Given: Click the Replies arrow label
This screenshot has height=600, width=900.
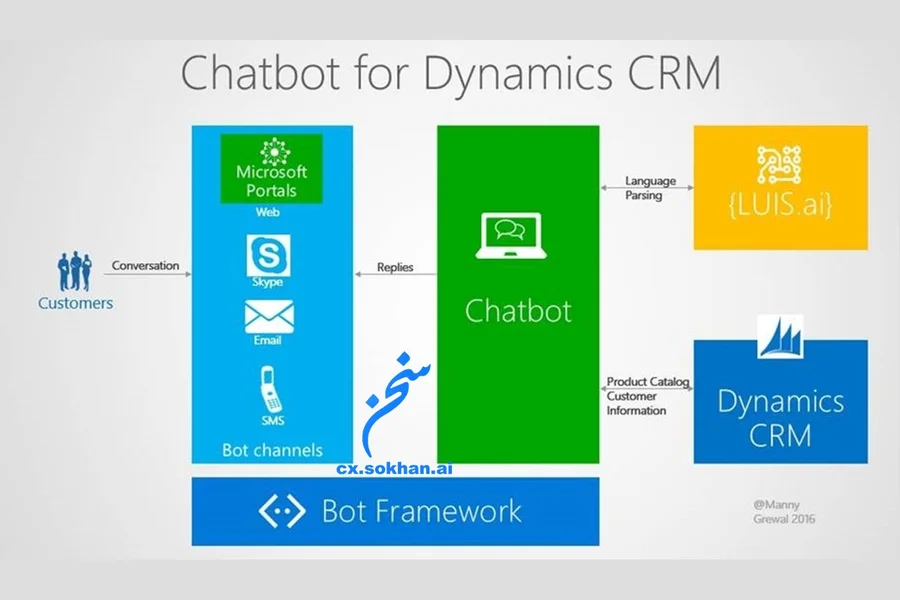Looking at the screenshot, I should (x=395, y=267).
